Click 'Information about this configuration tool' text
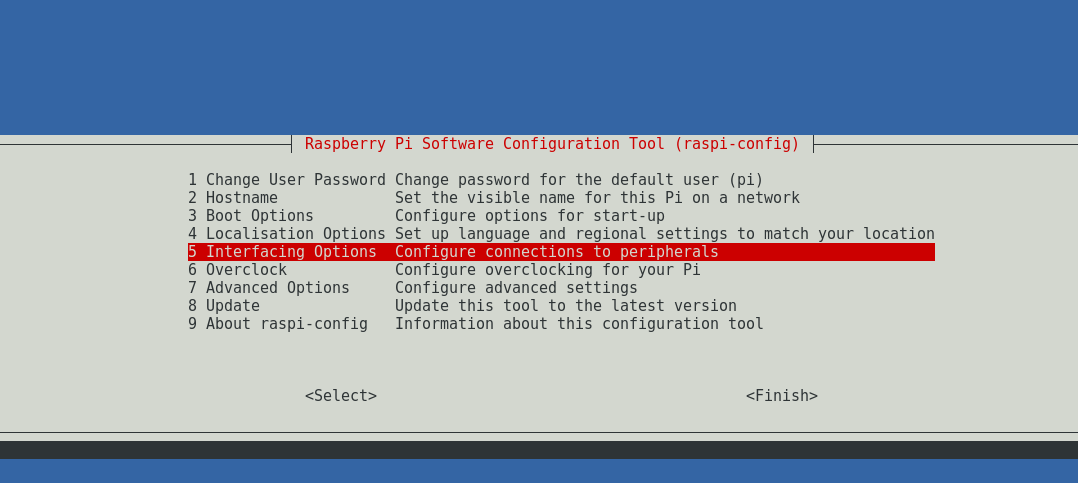The width and height of the screenshot is (1078, 483). (x=579, y=323)
